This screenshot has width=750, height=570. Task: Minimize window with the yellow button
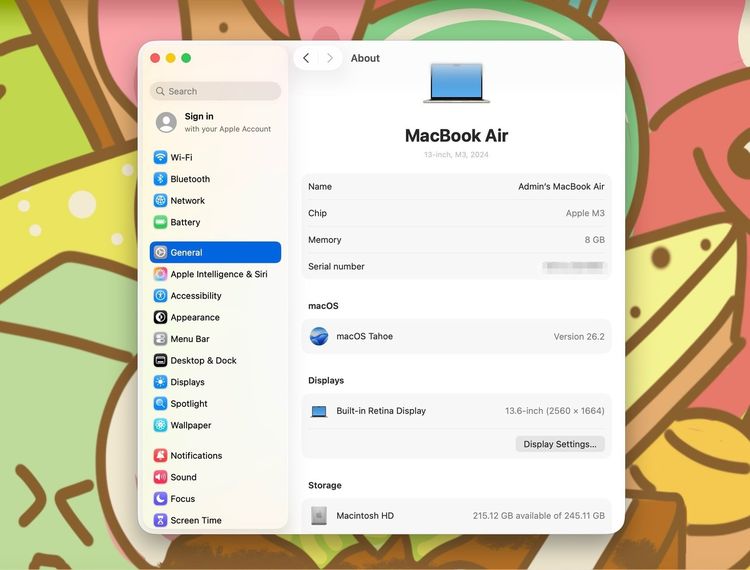[x=171, y=58]
